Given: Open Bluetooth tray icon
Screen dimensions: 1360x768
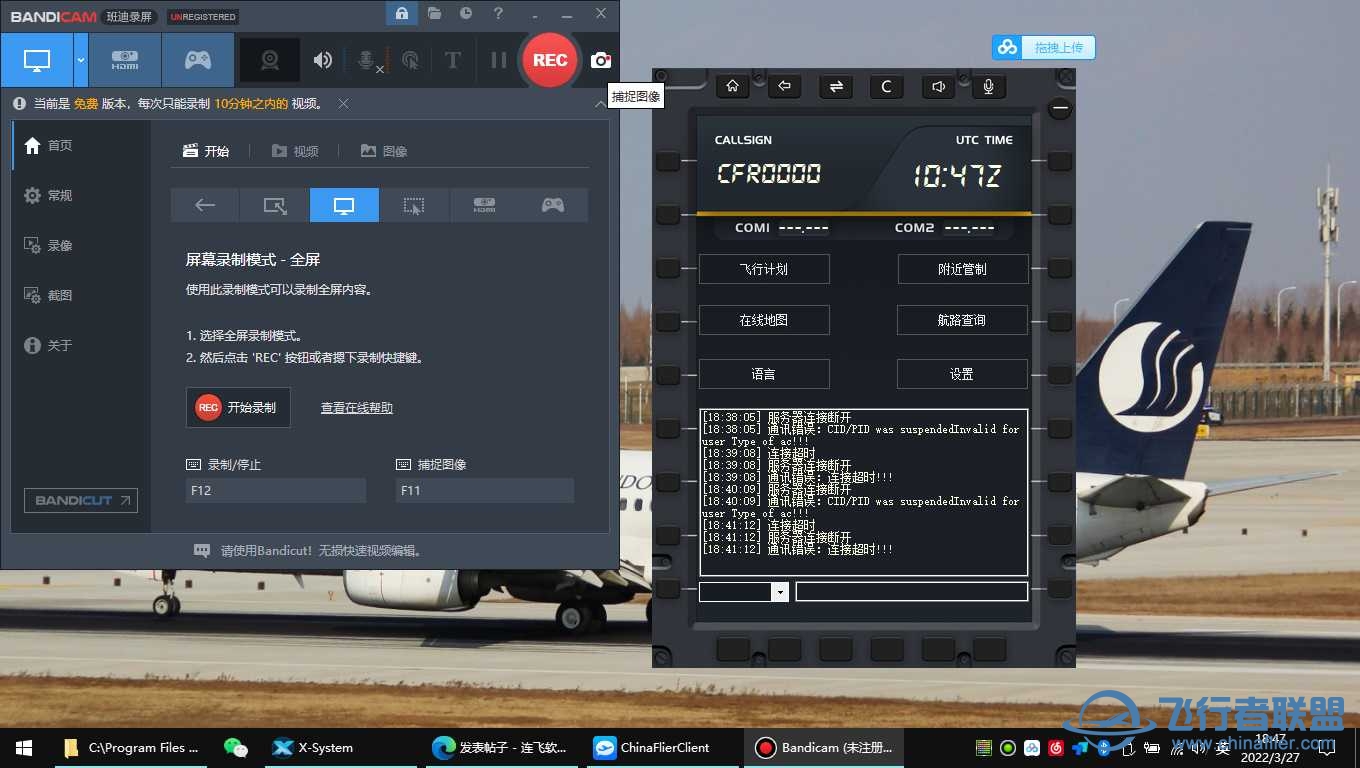Looking at the screenshot, I should point(1104,747).
